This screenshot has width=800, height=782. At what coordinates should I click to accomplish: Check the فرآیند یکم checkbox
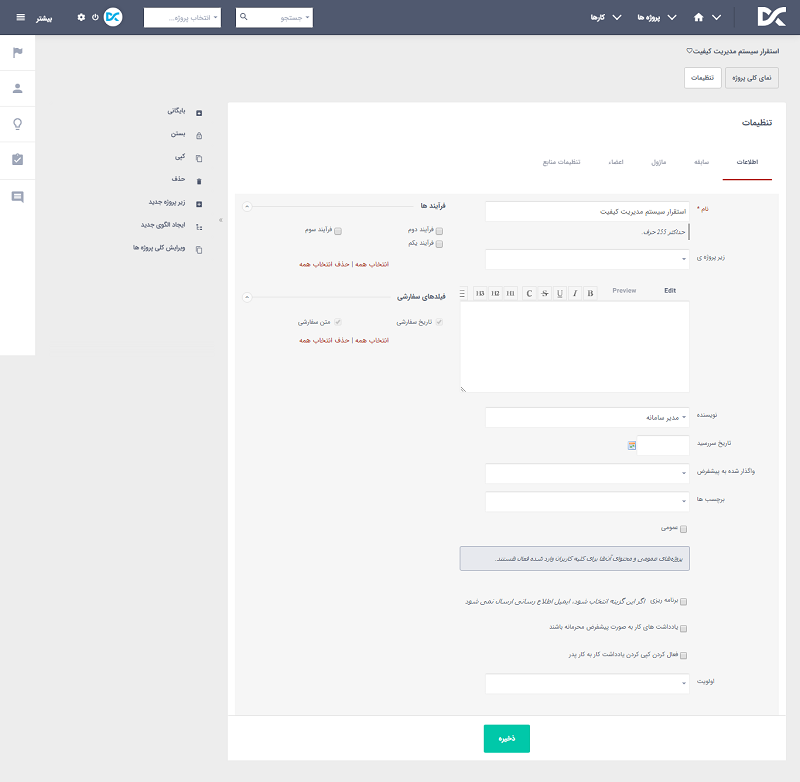439,244
